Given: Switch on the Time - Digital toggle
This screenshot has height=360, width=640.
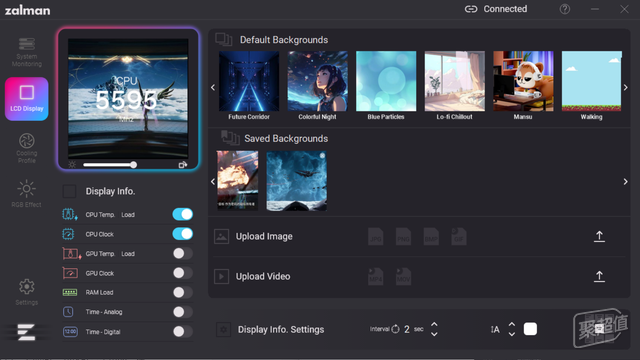Looking at the screenshot, I should pos(182,331).
